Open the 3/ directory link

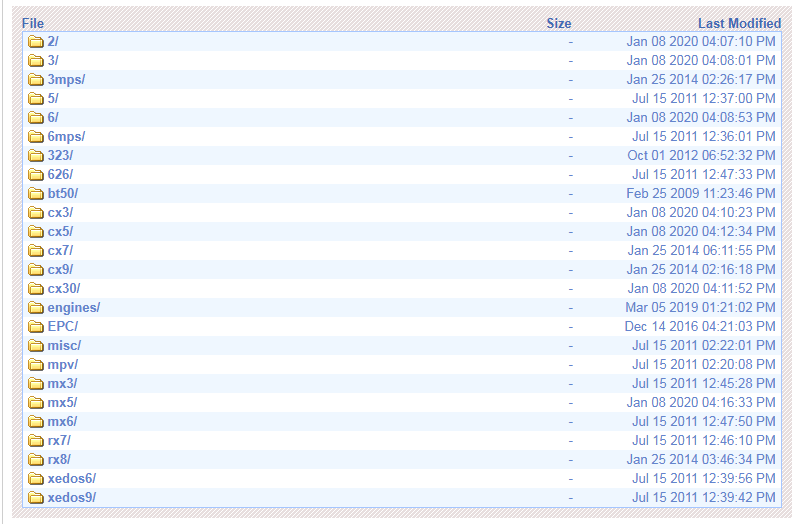[53, 61]
